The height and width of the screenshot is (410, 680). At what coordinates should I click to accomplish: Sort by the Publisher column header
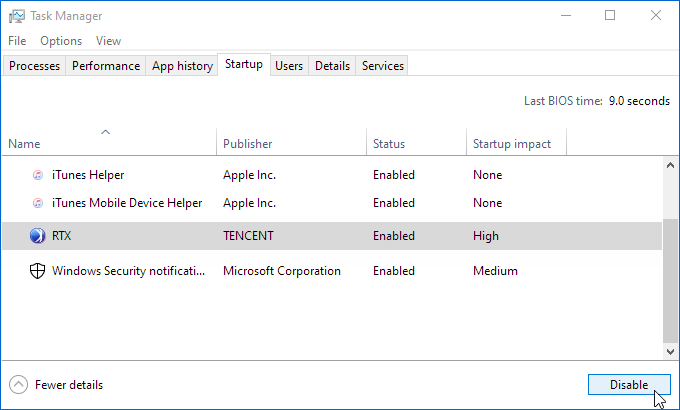pos(291,142)
